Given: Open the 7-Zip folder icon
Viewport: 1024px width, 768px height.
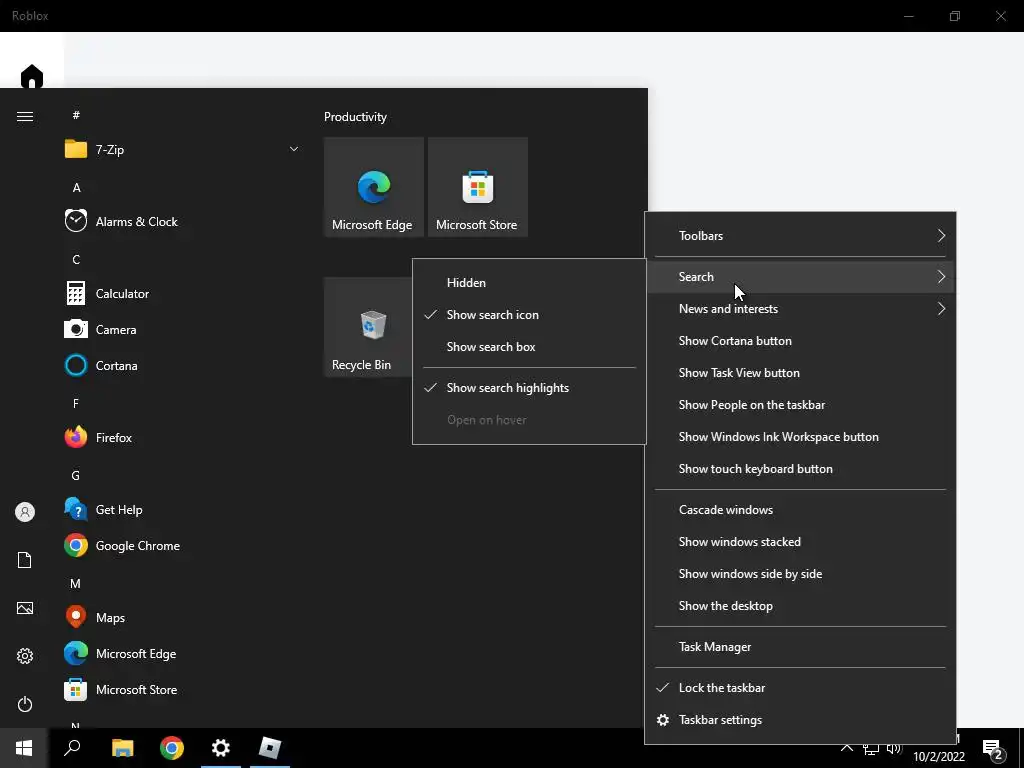Looking at the screenshot, I should pyautogui.click(x=76, y=150).
